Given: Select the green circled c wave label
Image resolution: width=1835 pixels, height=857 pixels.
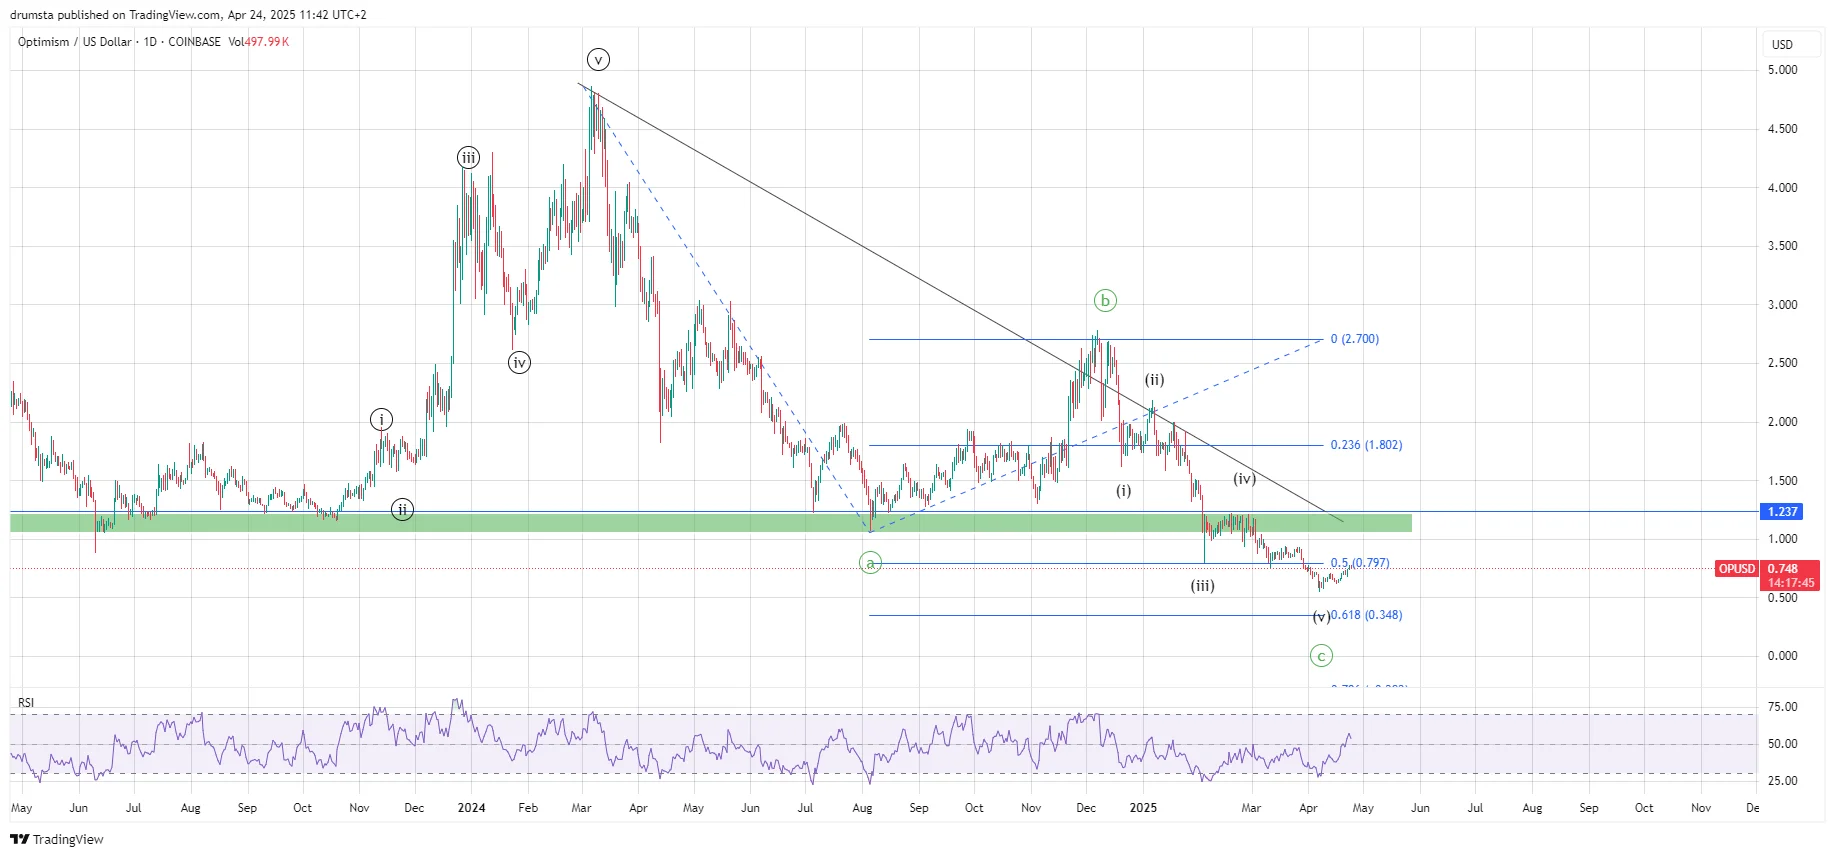Looking at the screenshot, I should [1321, 656].
